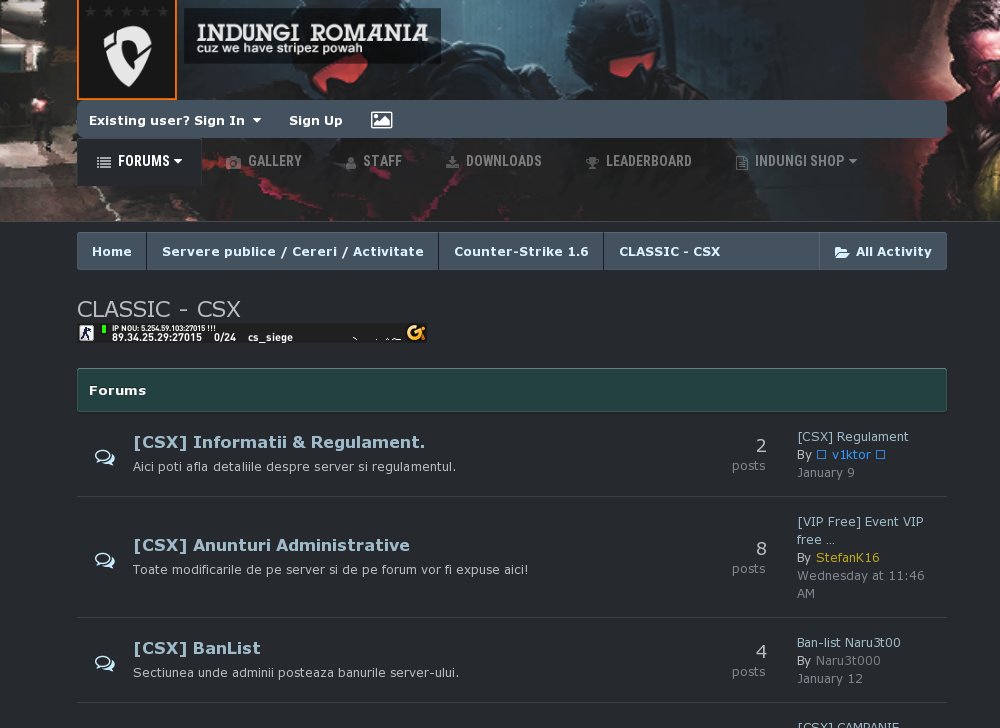The image size is (1000, 728).
Task: Open the Counter-Strike 1.6 breadcrumb entry
Action: (x=521, y=252)
